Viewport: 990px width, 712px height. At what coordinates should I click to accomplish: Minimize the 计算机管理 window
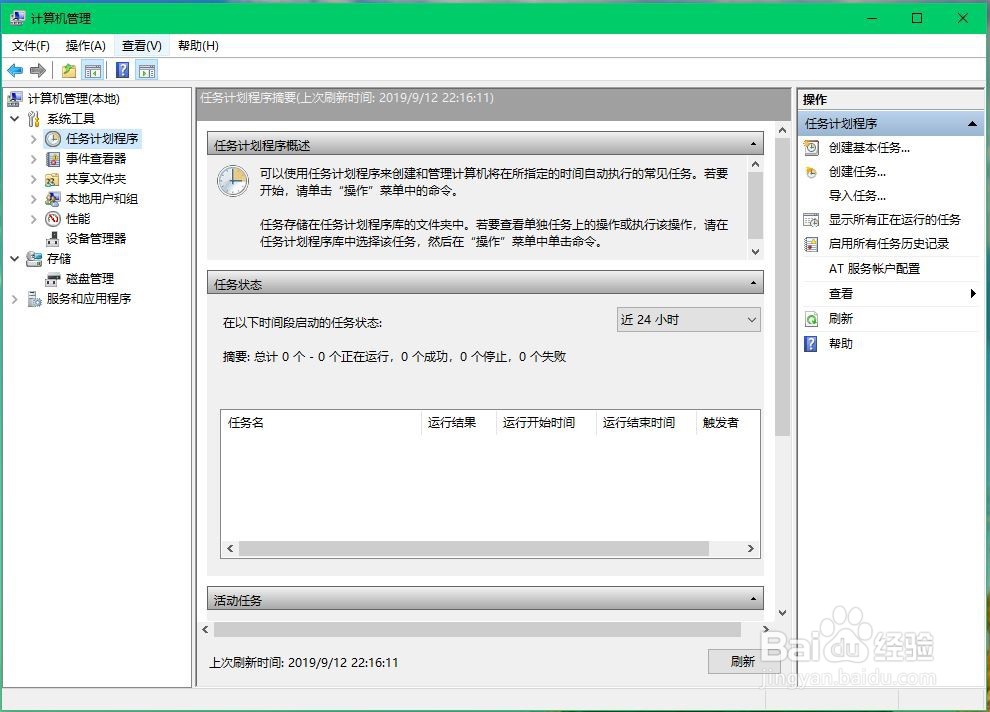(x=872, y=18)
